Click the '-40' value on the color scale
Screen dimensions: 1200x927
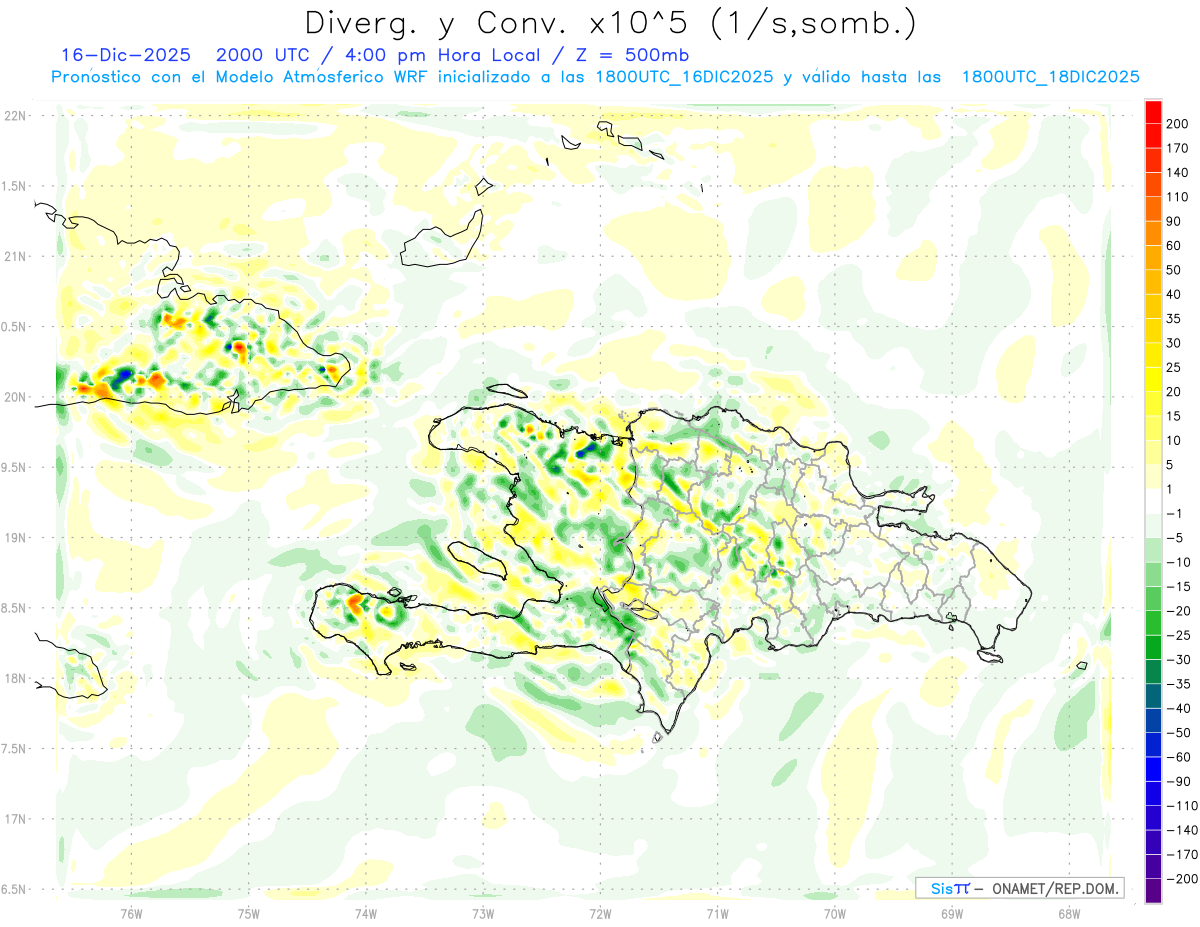(x=1178, y=708)
